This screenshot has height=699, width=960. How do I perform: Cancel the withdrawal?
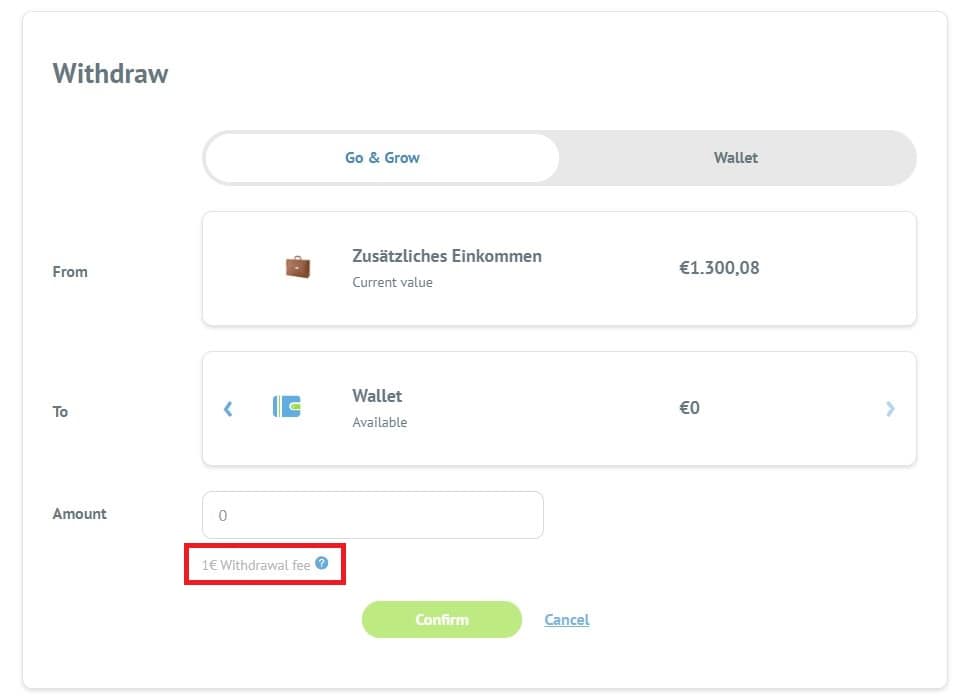coord(567,619)
